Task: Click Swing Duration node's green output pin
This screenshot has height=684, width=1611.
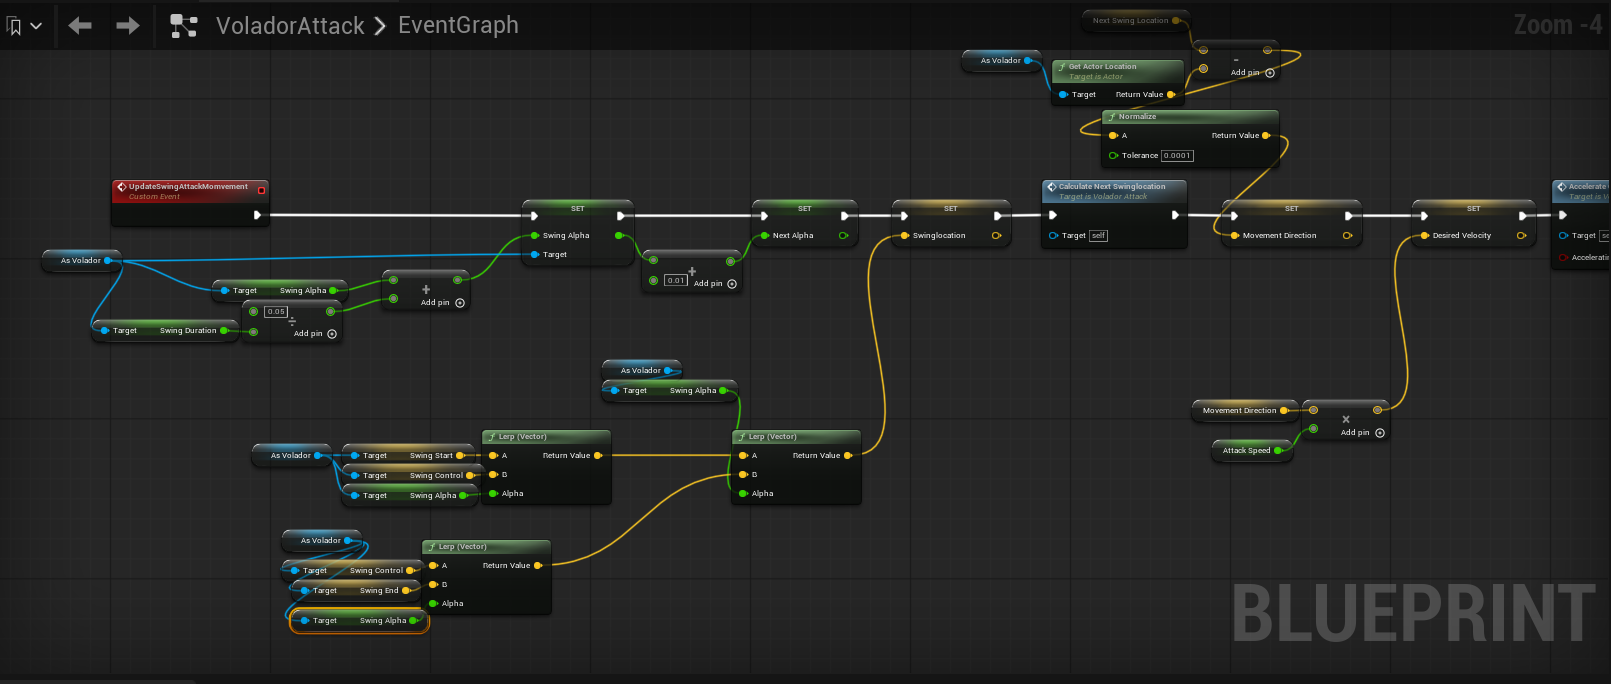Action: [x=224, y=331]
